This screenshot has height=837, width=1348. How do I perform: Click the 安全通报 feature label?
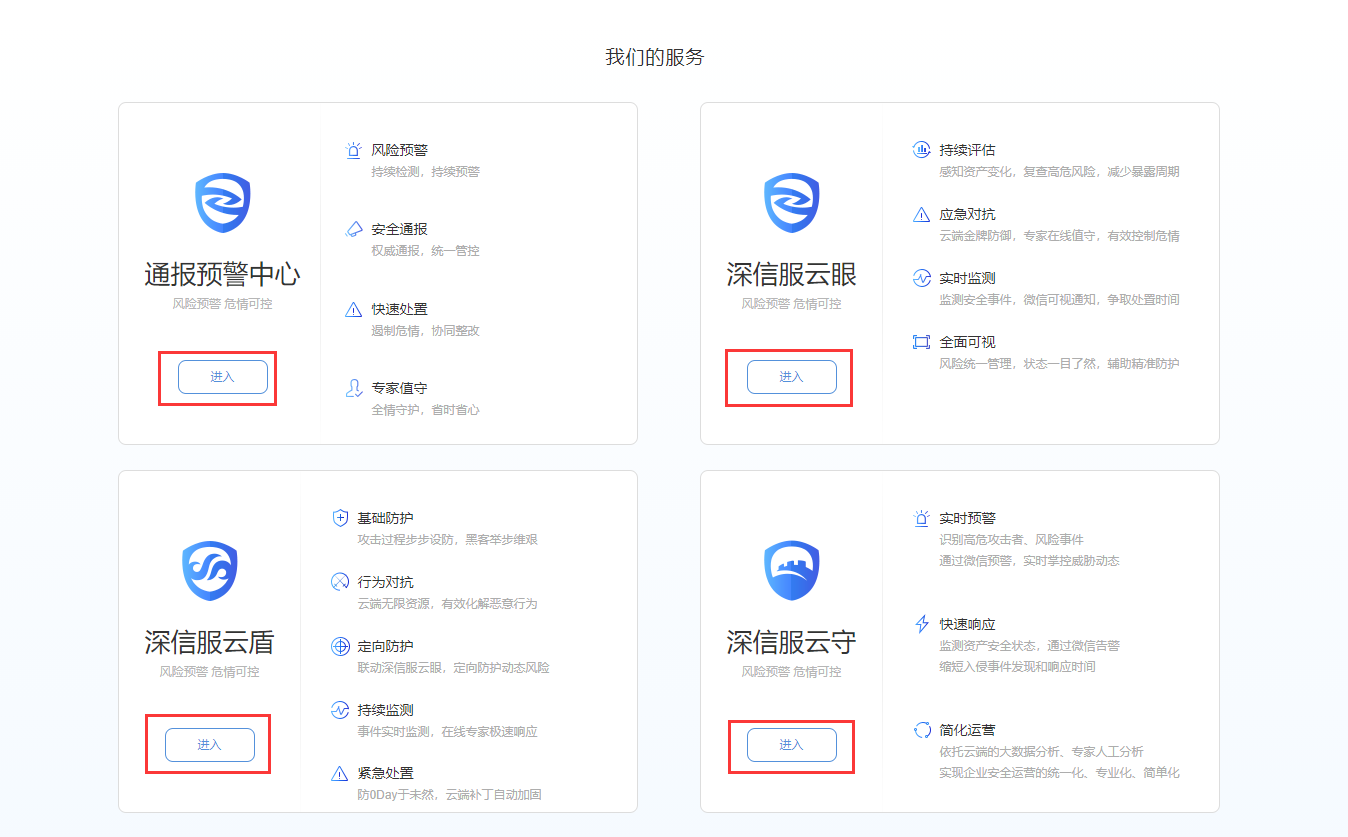399,229
